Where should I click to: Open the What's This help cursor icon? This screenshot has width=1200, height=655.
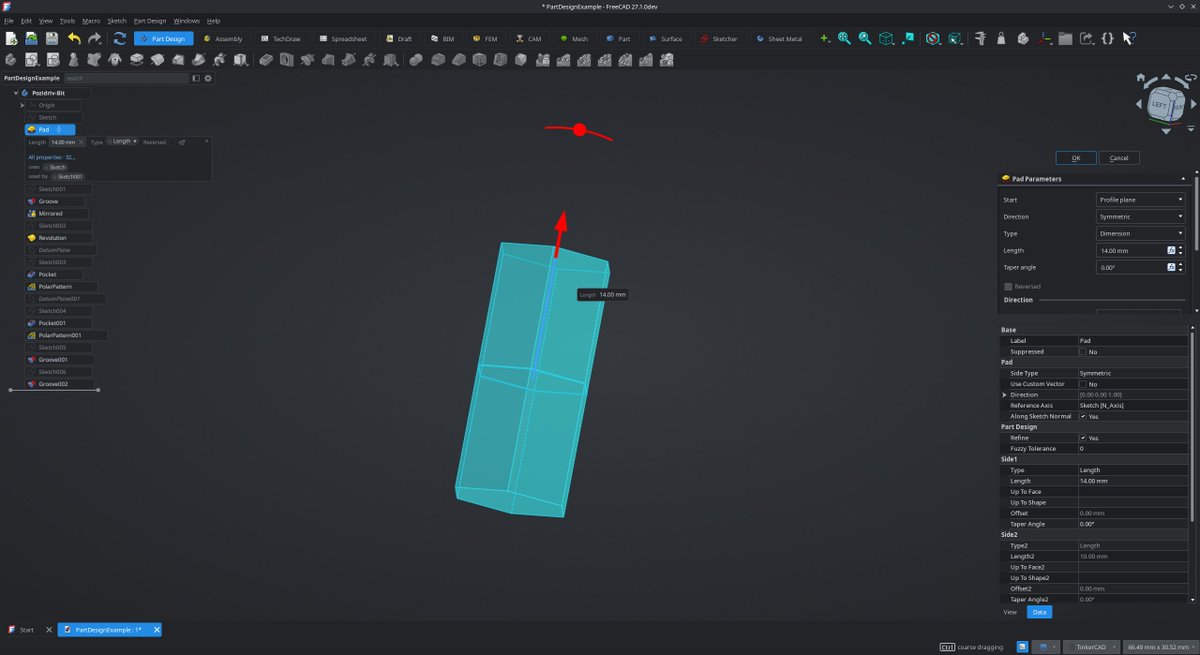1129,38
